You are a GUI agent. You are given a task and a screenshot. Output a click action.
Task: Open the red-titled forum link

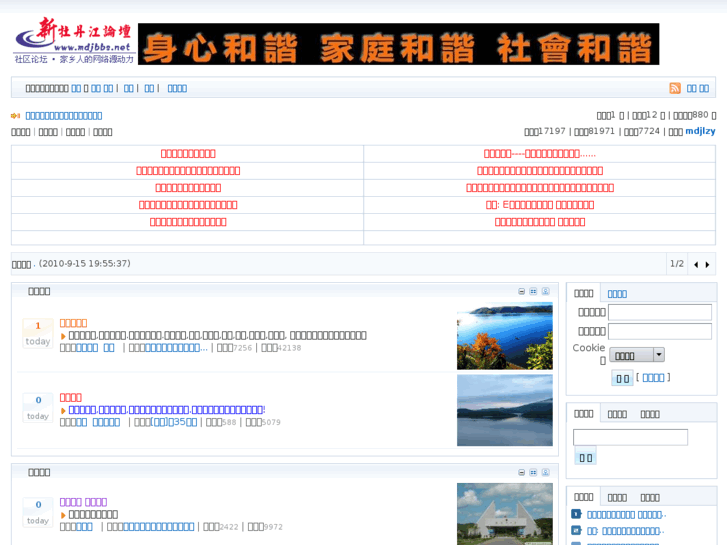70,398
